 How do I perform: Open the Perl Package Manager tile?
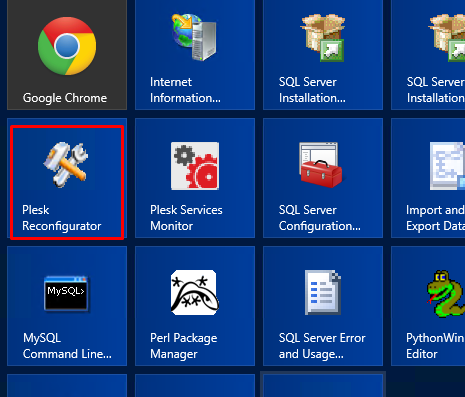point(195,306)
